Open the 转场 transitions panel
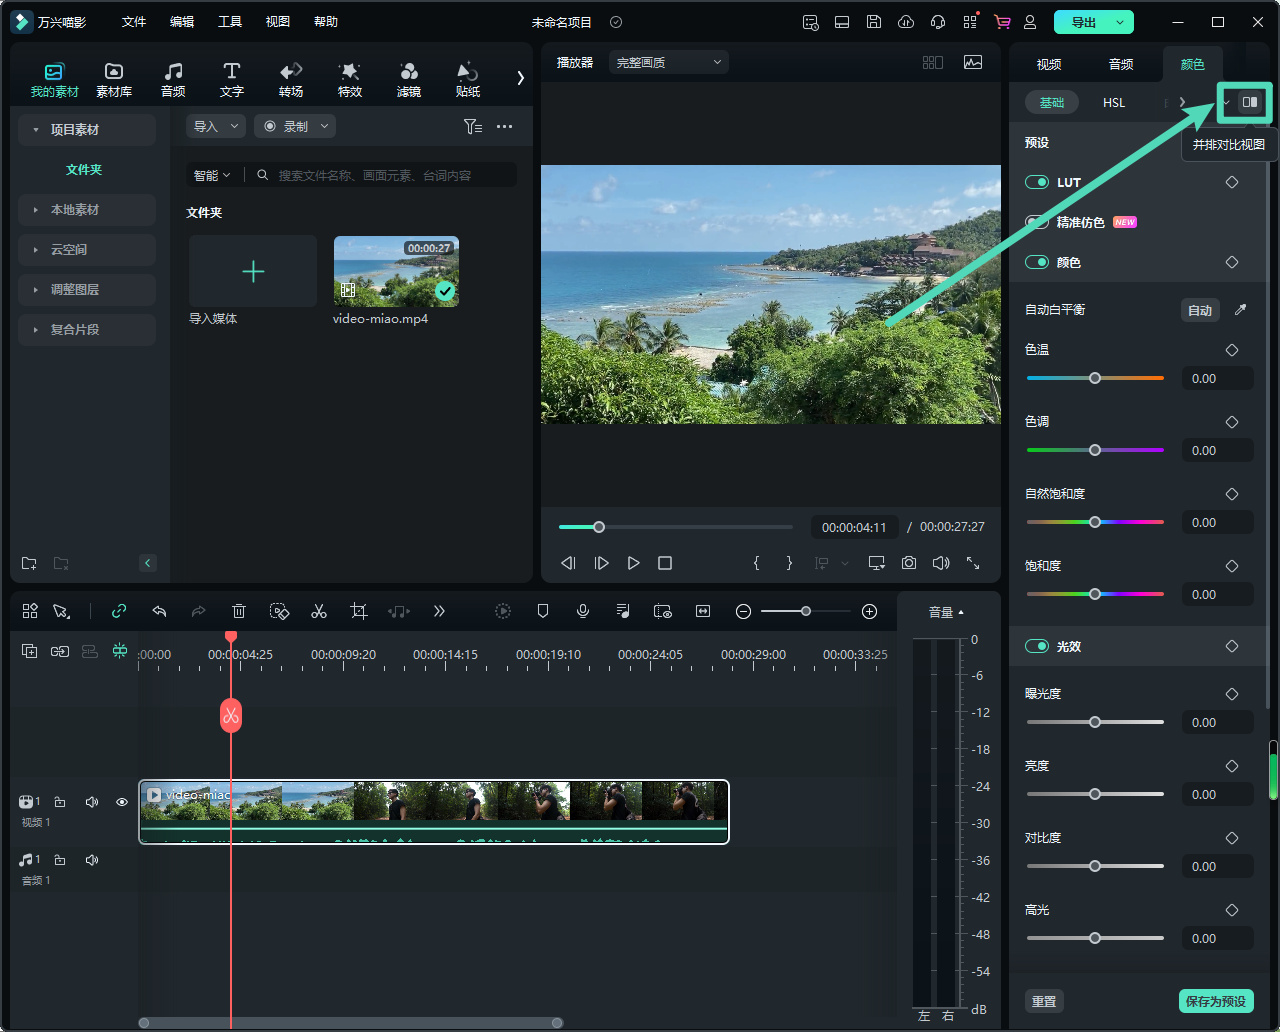Image resolution: width=1280 pixels, height=1032 pixels. [291, 79]
